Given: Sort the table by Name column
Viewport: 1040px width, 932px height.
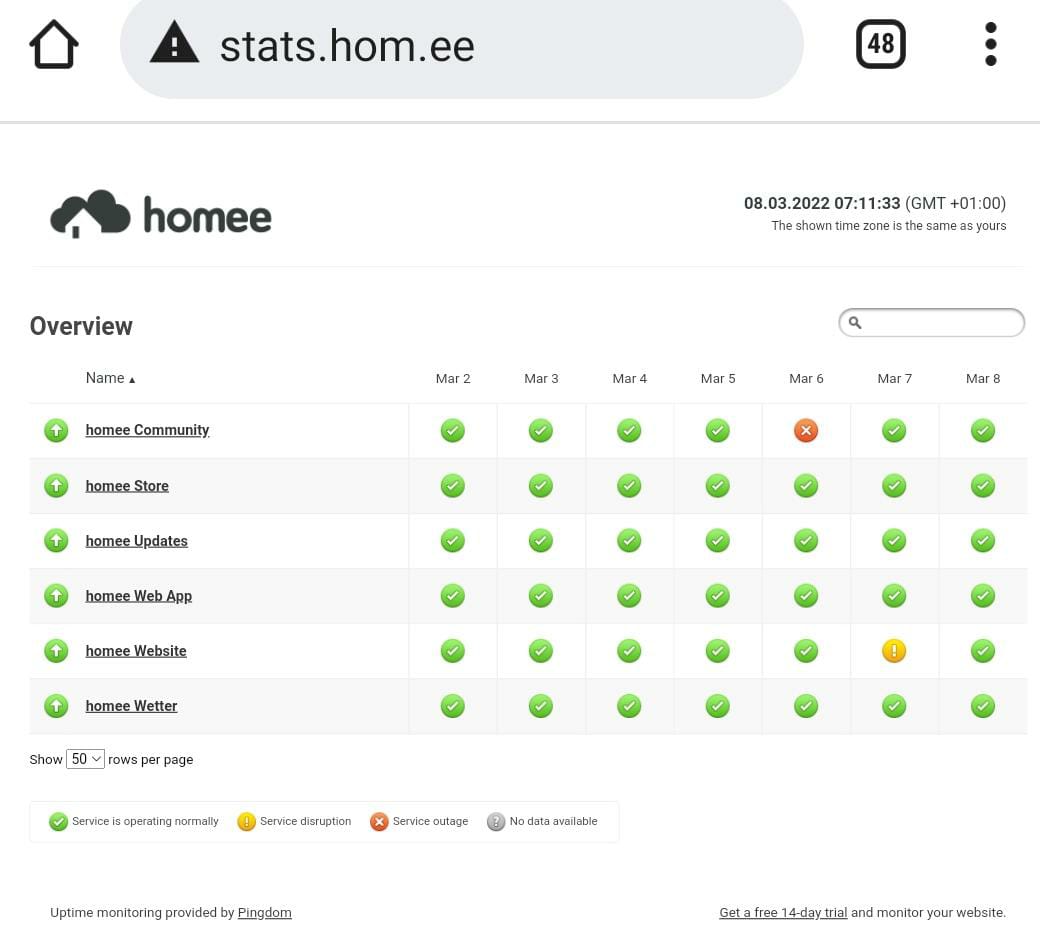Looking at the screenshot, I should coord(110,378).
